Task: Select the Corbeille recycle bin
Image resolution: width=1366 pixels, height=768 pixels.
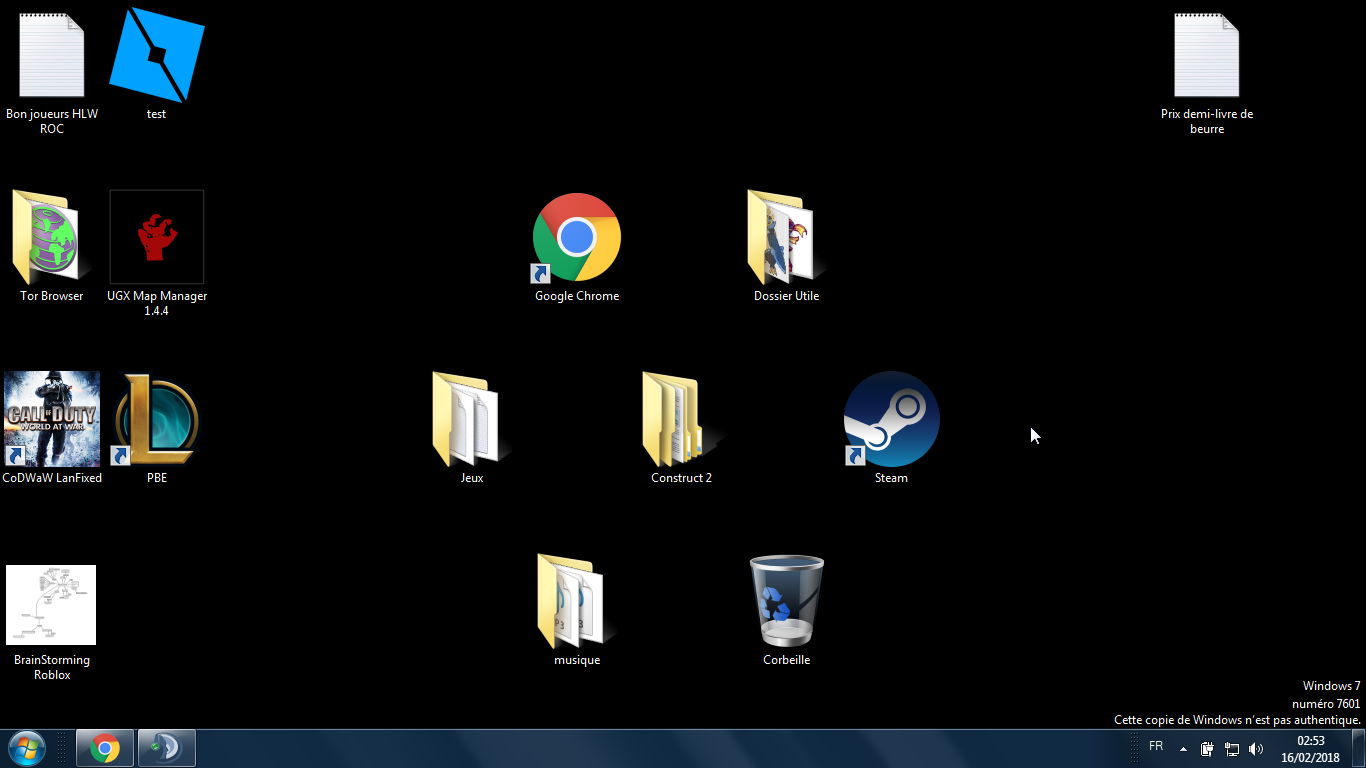Action: (x=786, y=601)
